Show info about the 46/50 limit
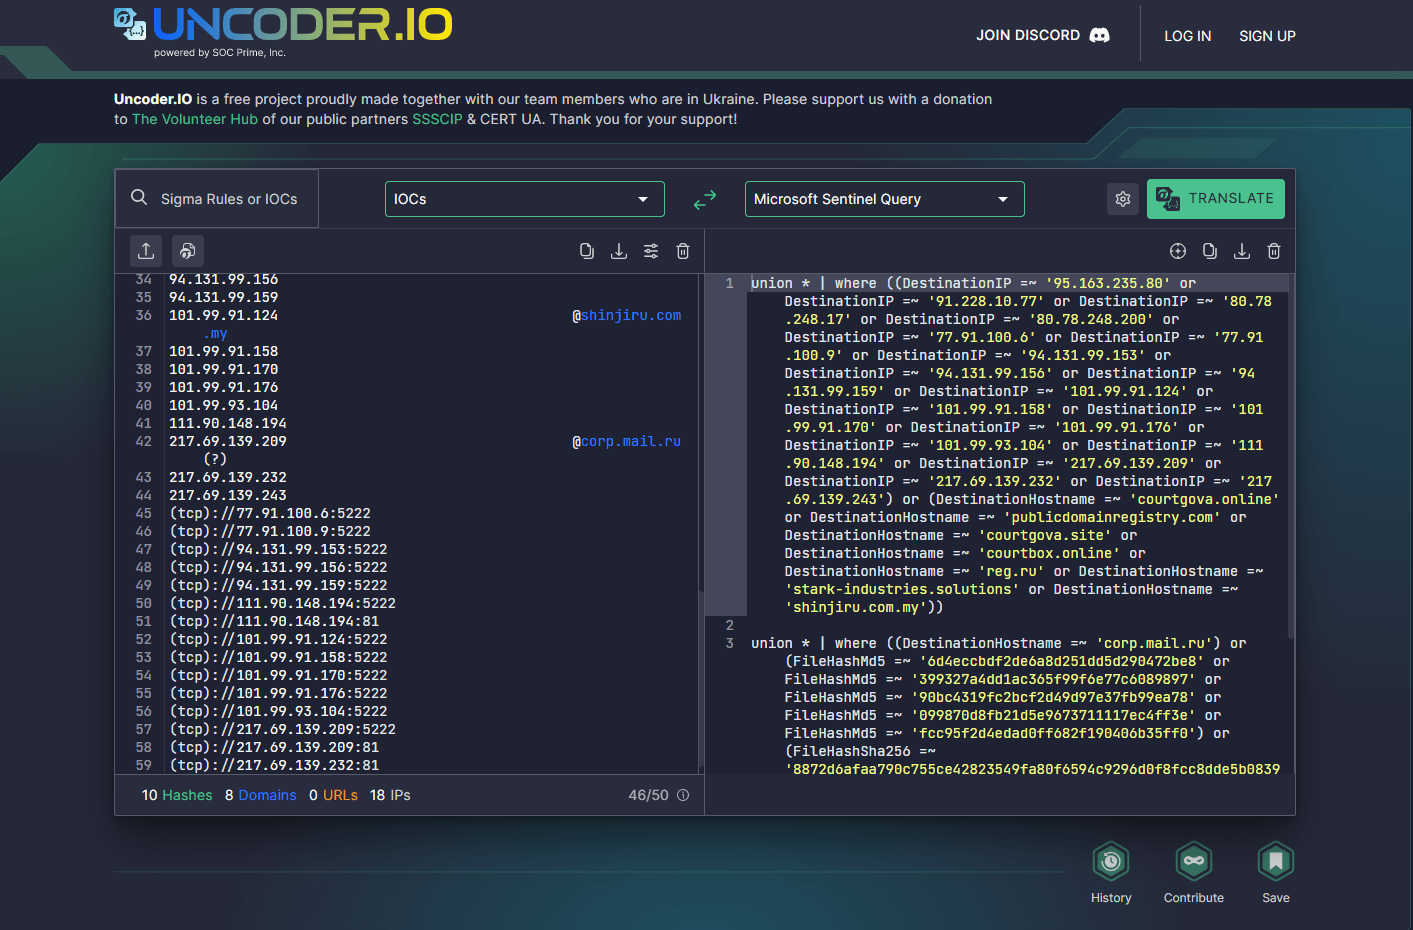The image size is (1413, 930). click(683, 795)
